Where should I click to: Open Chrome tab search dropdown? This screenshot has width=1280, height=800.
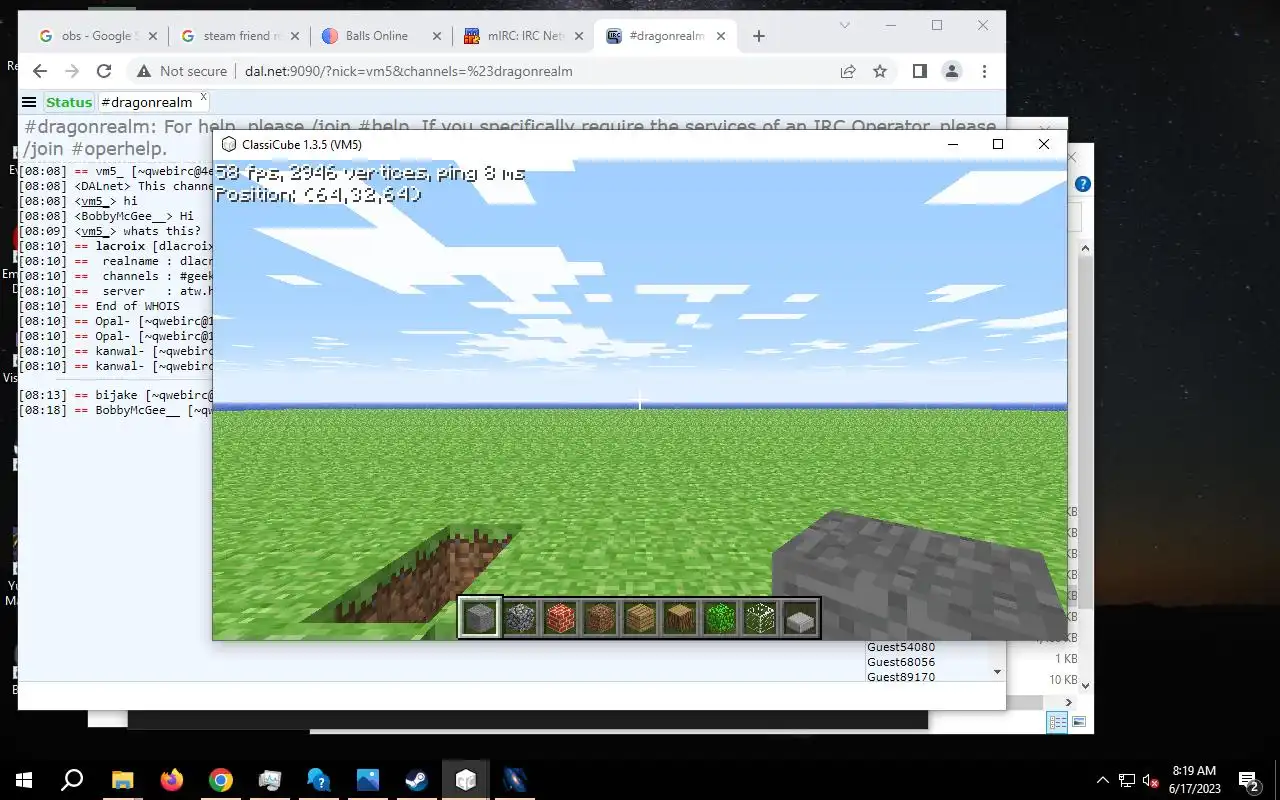tap(845, 25)
